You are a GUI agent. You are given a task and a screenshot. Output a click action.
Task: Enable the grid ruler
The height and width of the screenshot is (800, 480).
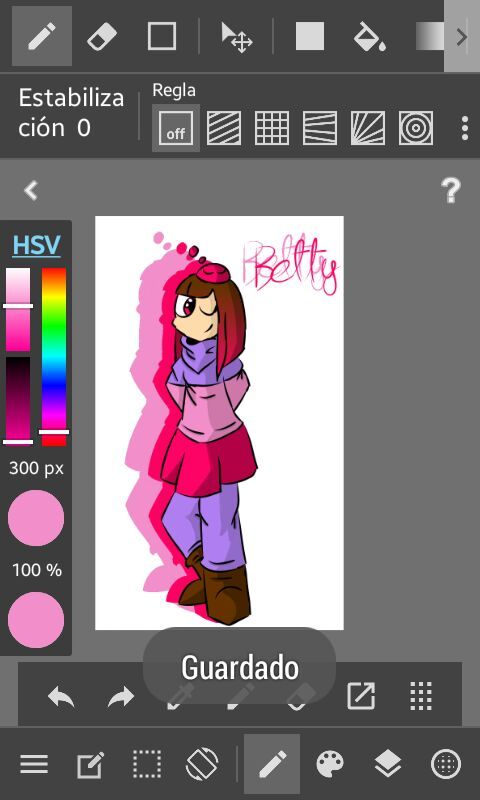[272, 128]
